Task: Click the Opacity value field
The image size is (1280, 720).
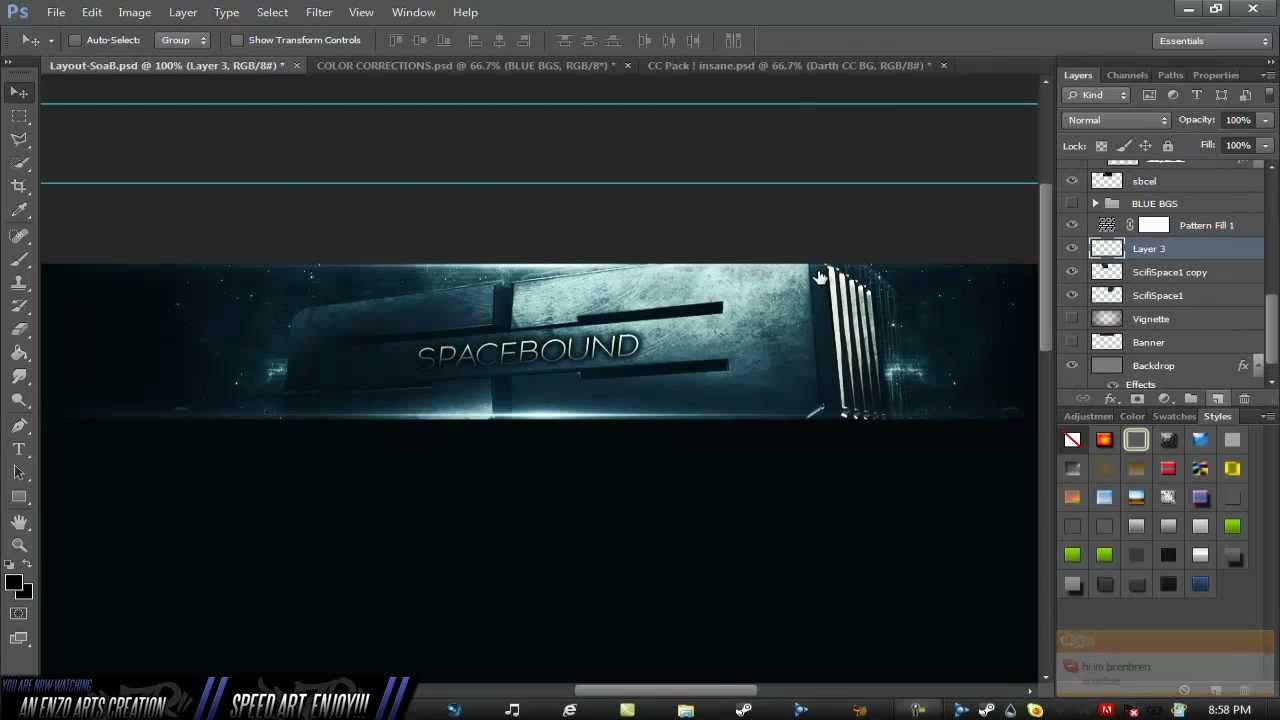Action: [x=1238, y=120]
